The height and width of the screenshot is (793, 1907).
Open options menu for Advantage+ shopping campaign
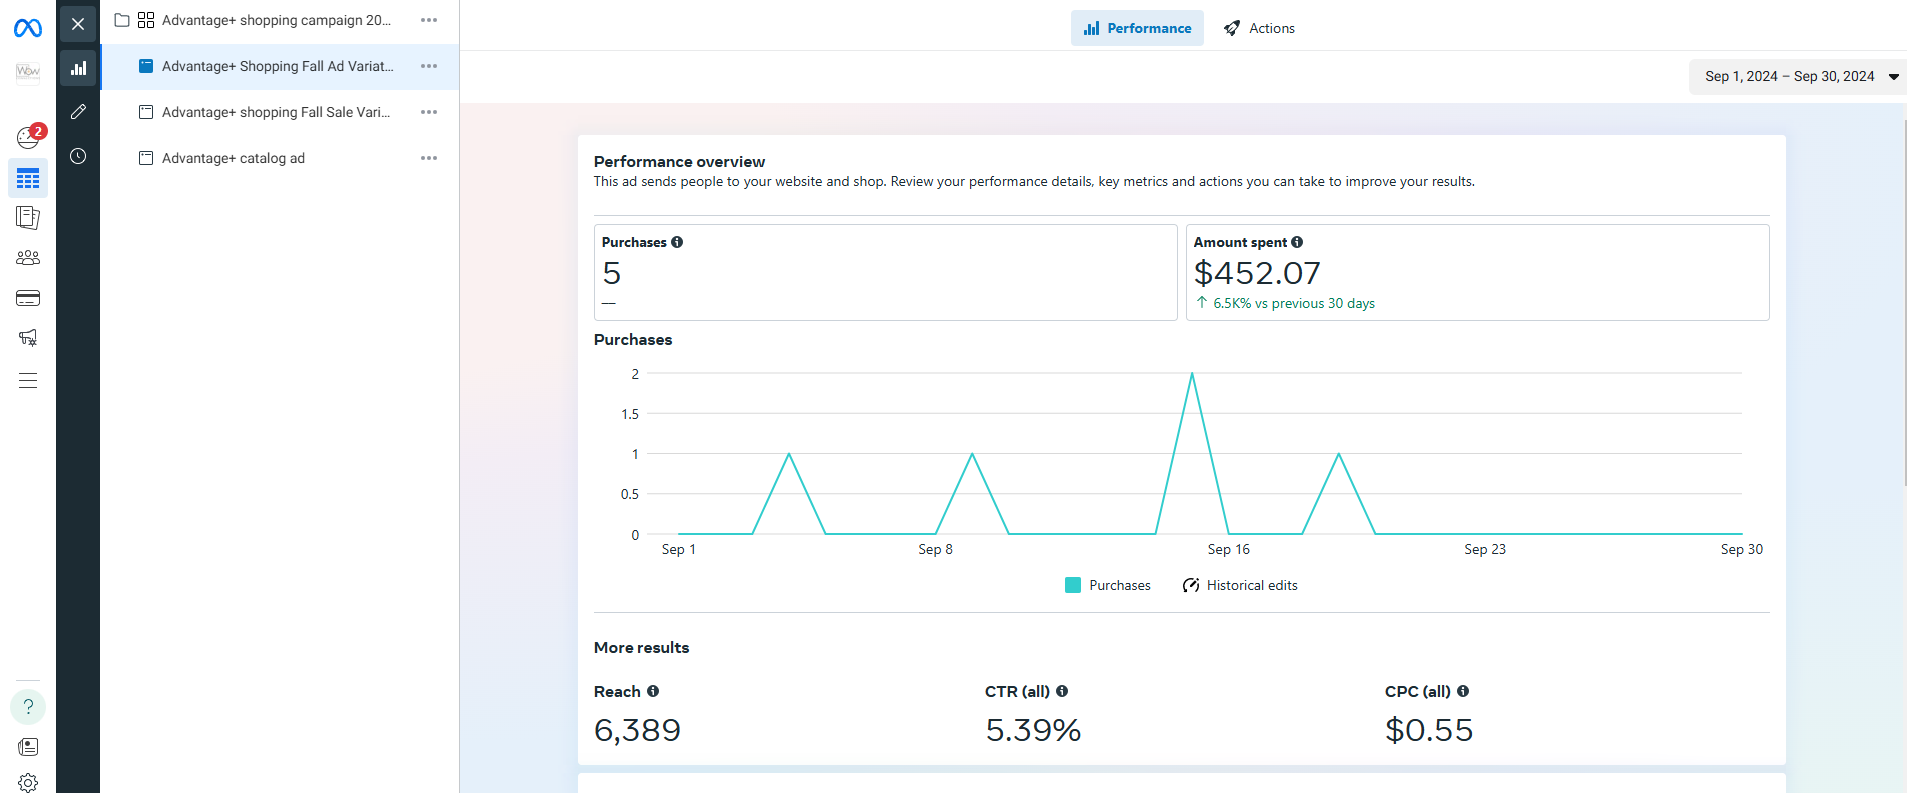click(429, 20)
